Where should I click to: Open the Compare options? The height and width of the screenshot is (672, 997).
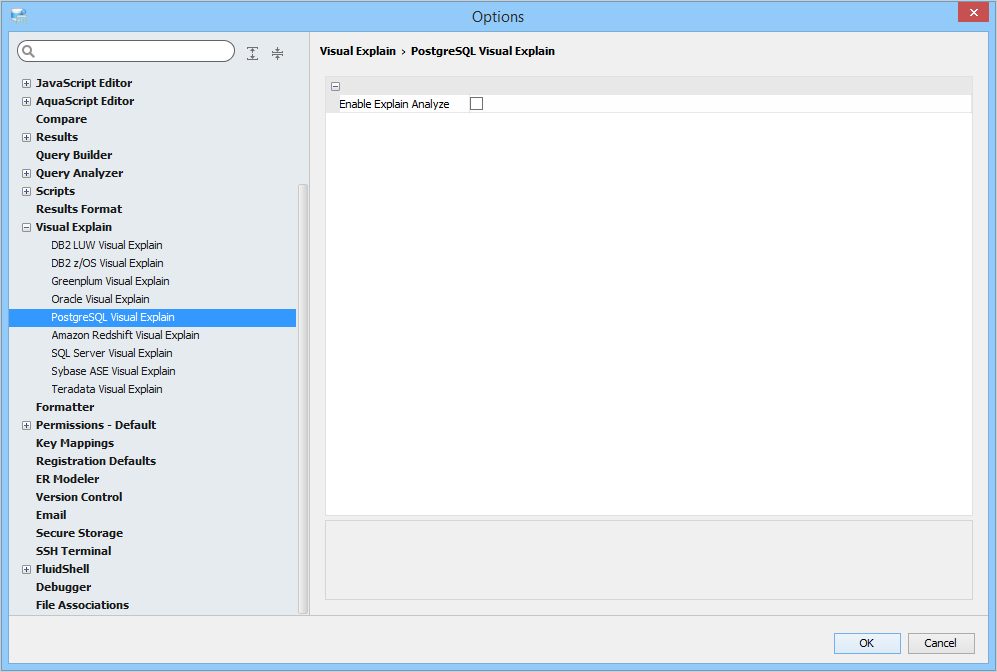tap(61, 120)
